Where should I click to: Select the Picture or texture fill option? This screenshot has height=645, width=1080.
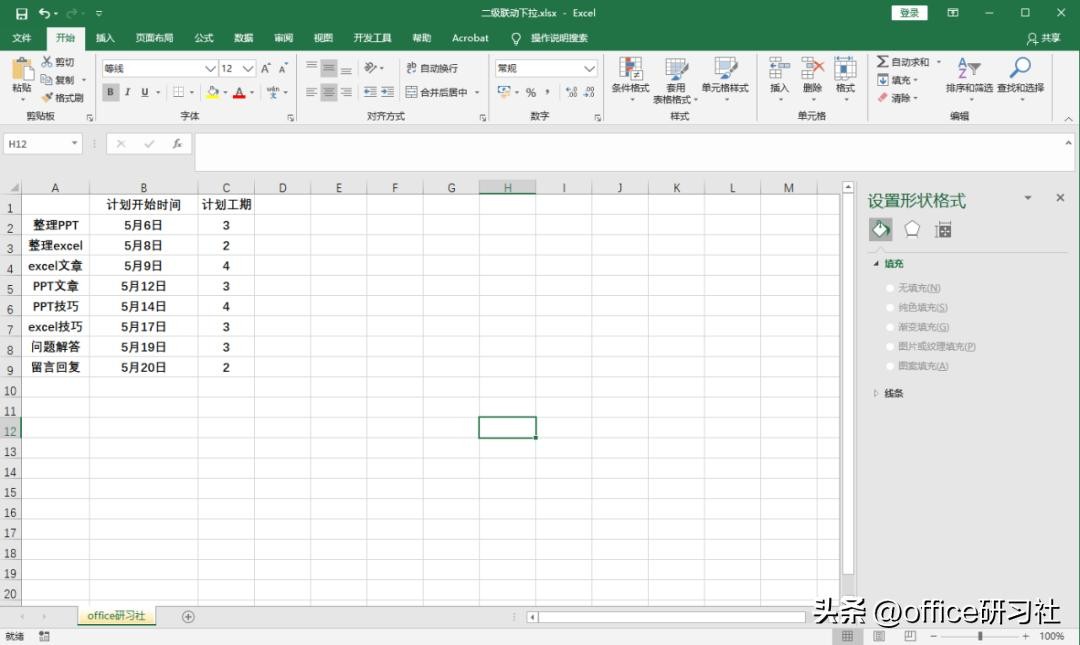coord(890,346)
